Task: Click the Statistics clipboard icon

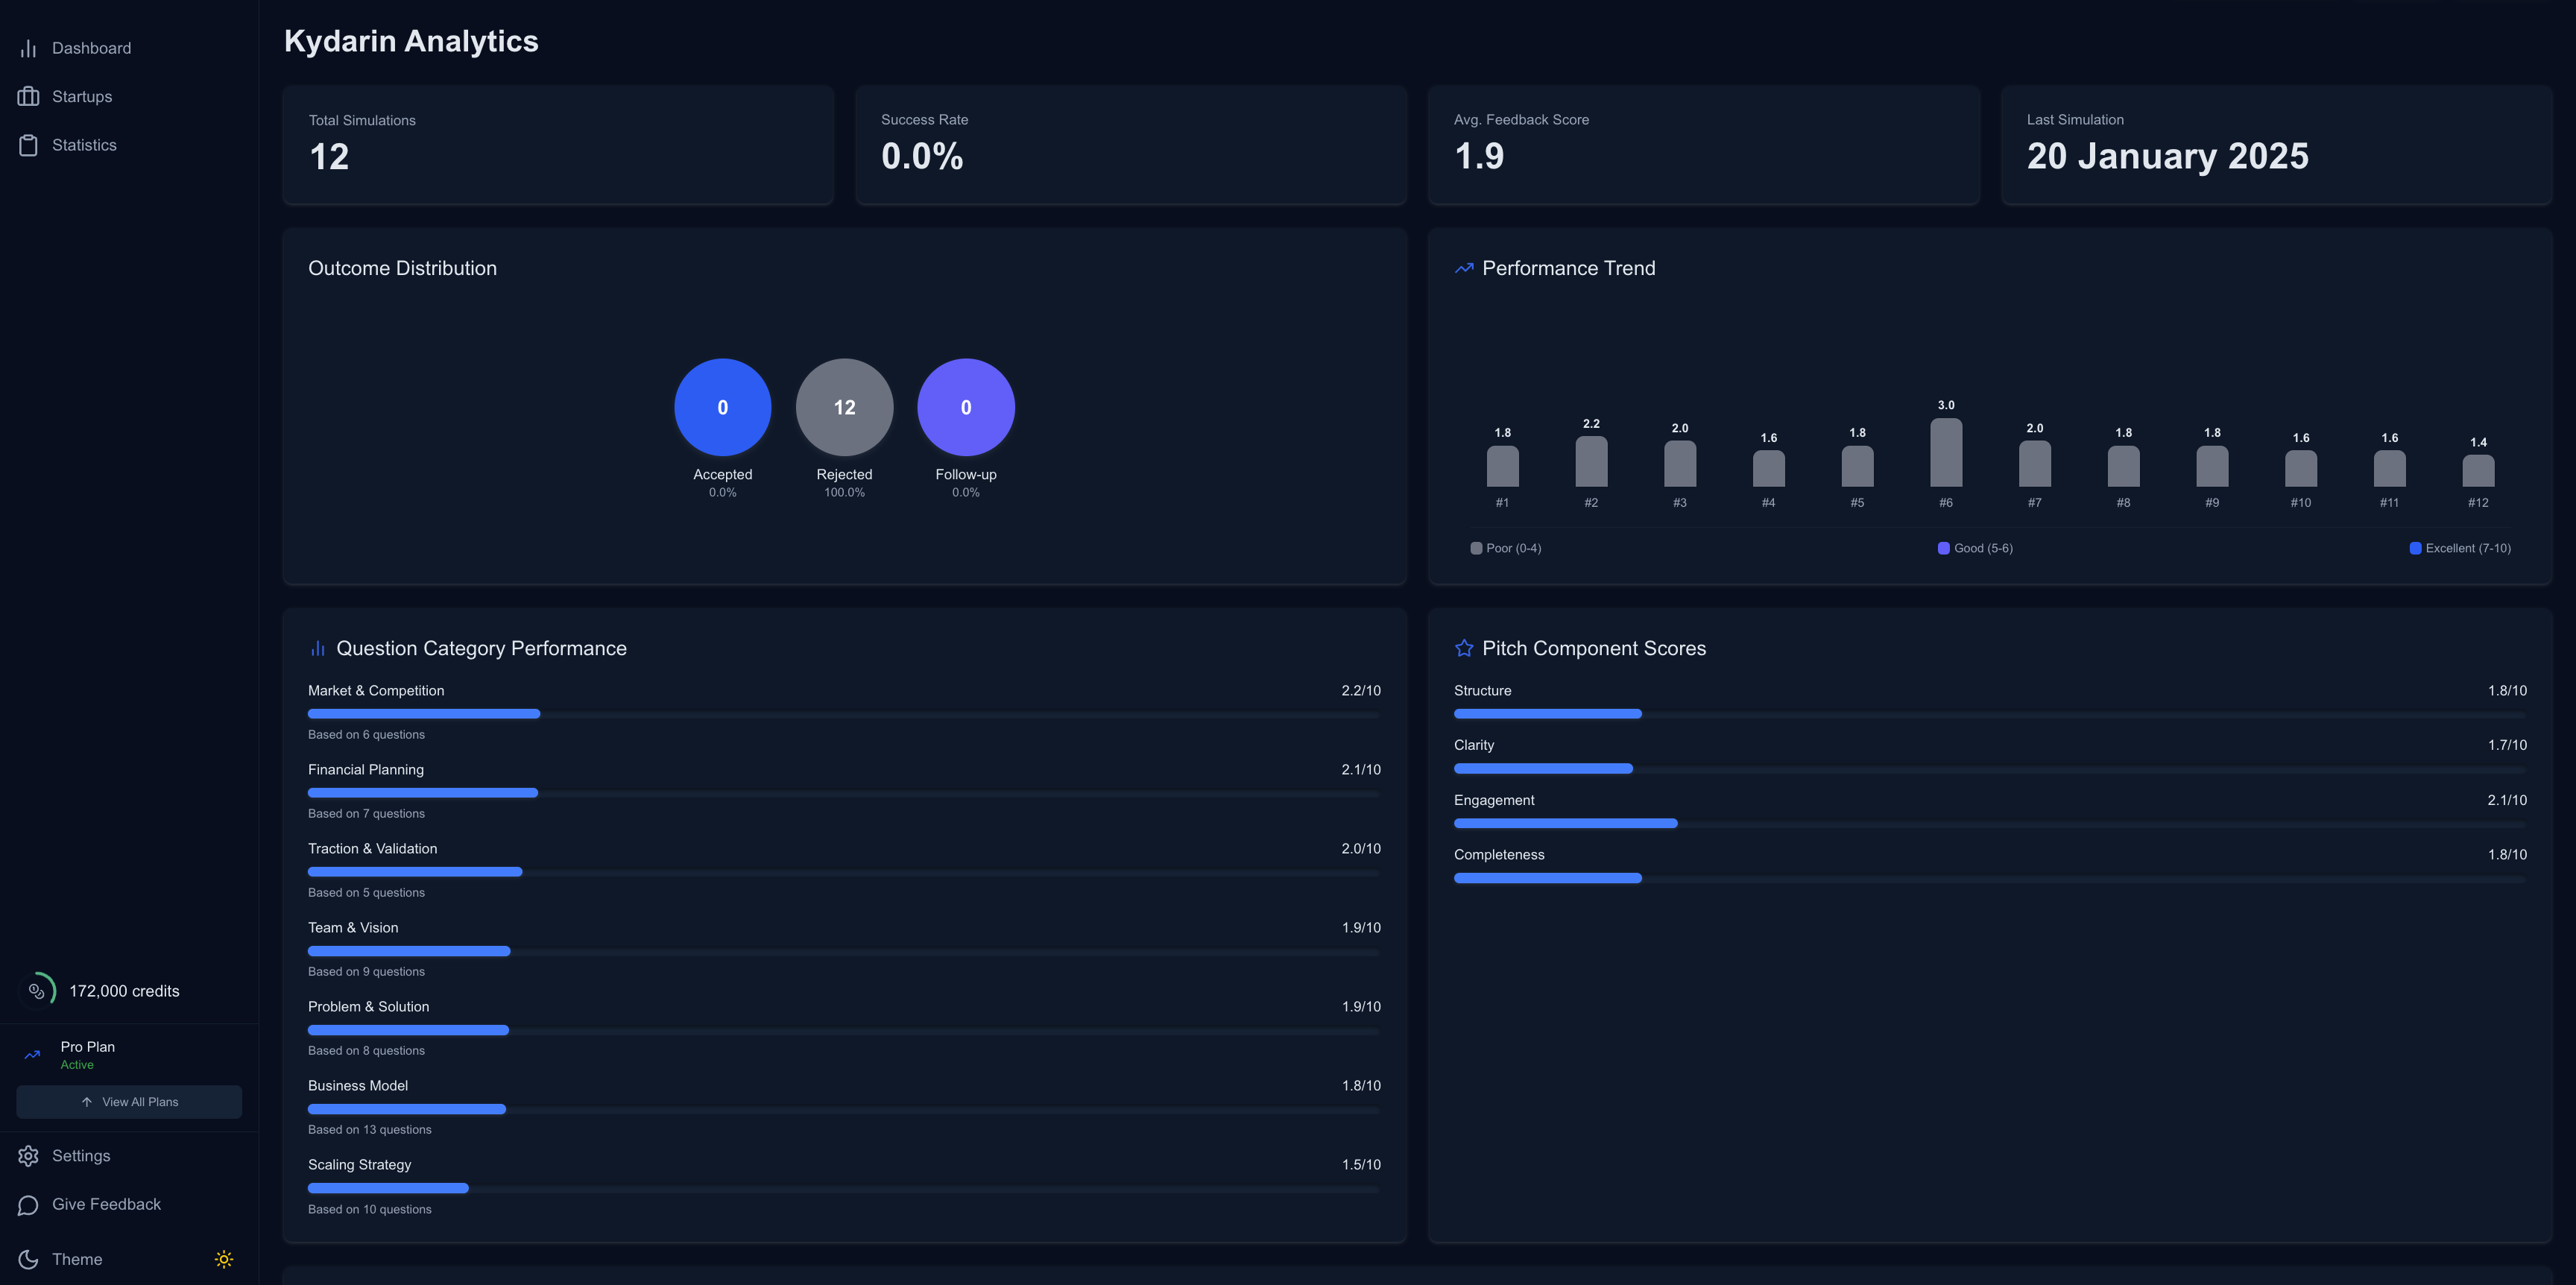Action: [27, 144]
